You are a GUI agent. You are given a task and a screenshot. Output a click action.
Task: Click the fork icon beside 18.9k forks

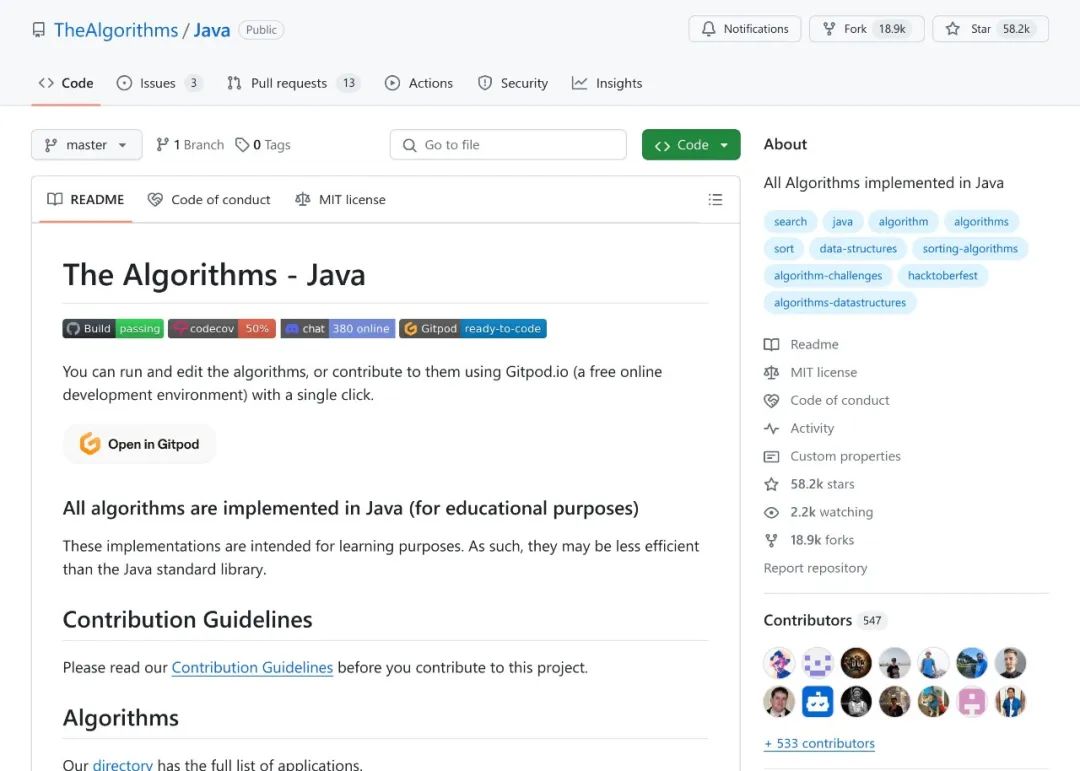pos(771,540)
